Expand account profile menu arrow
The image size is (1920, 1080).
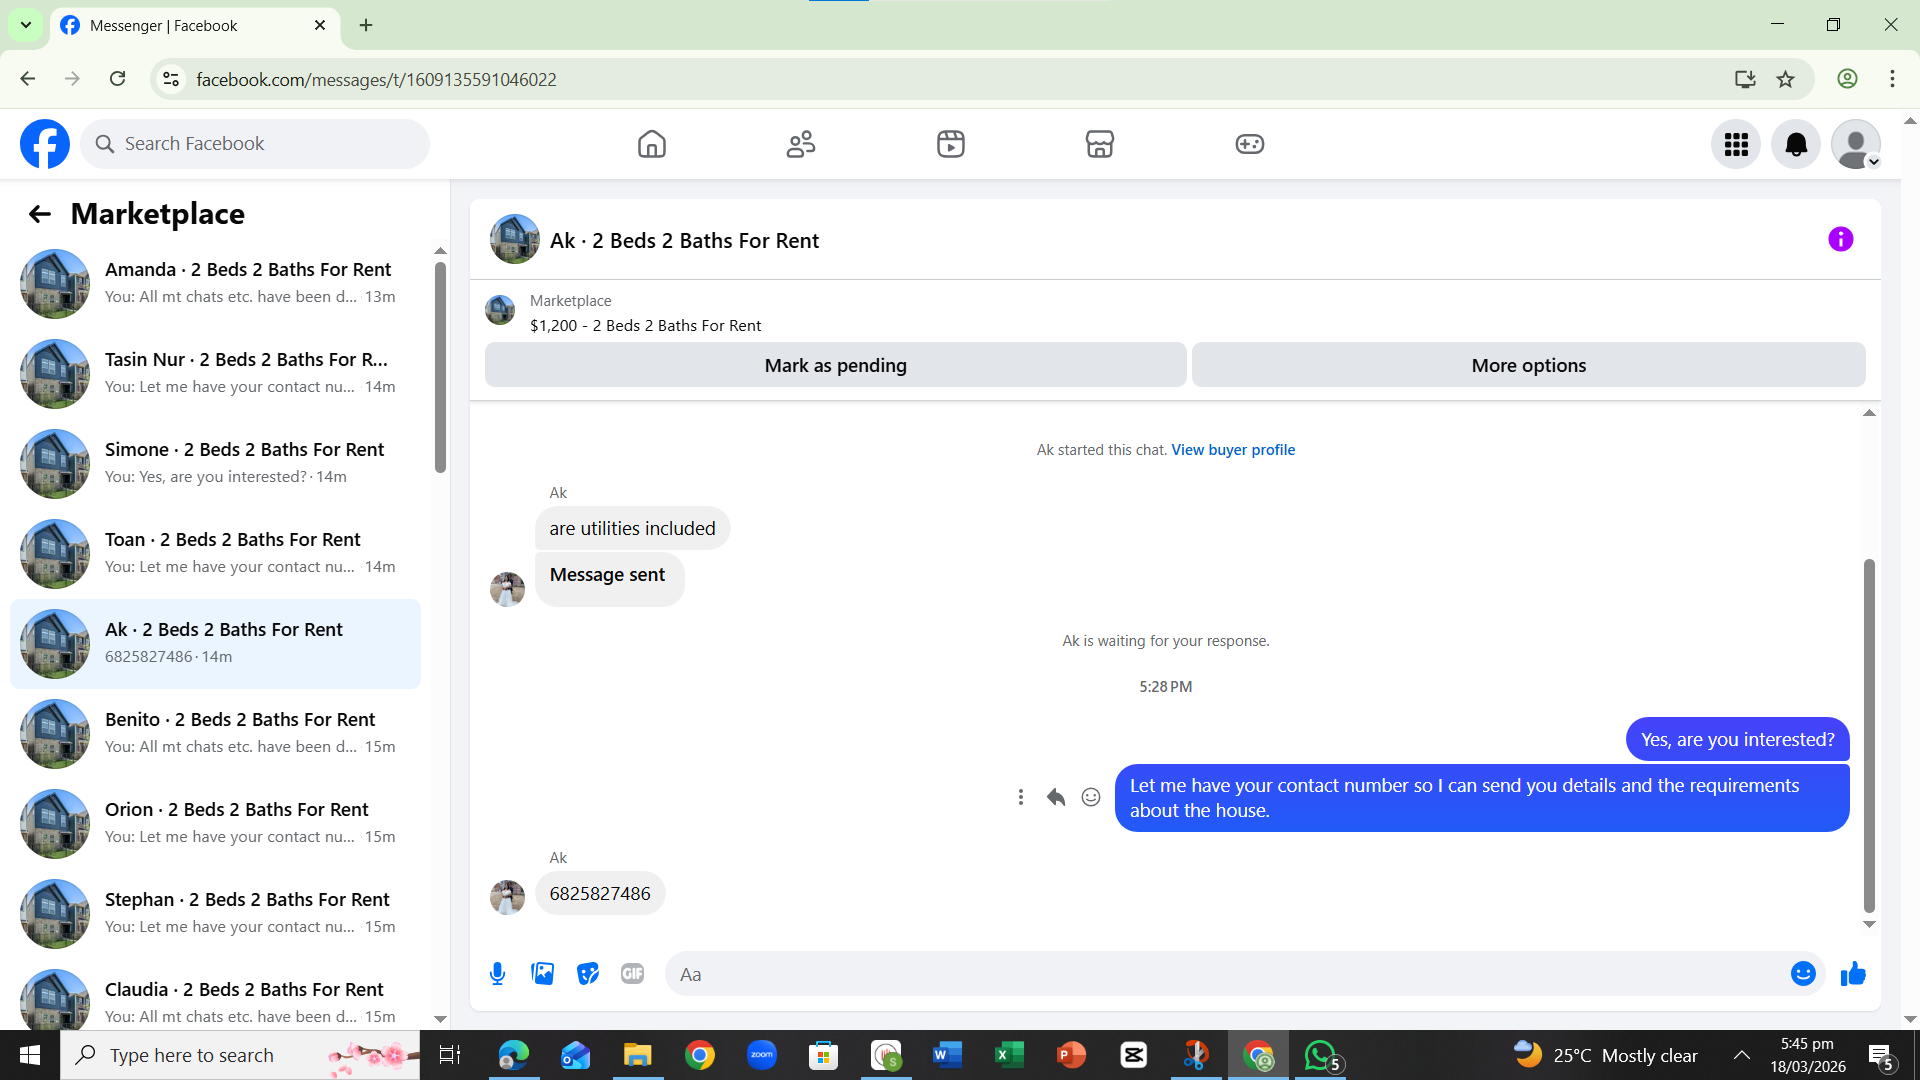[x=1874, y=162]
